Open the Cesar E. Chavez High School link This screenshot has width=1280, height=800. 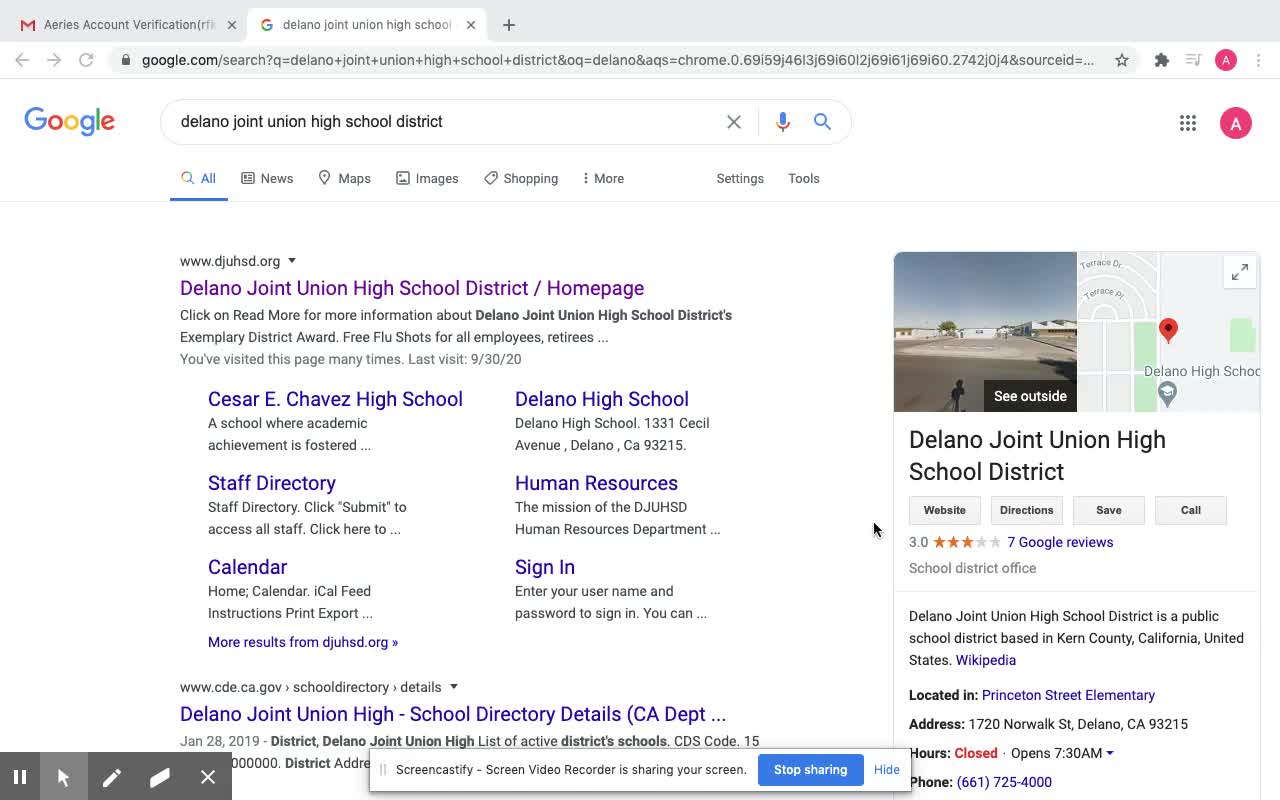pyautogui.click(x=335, y=399)
